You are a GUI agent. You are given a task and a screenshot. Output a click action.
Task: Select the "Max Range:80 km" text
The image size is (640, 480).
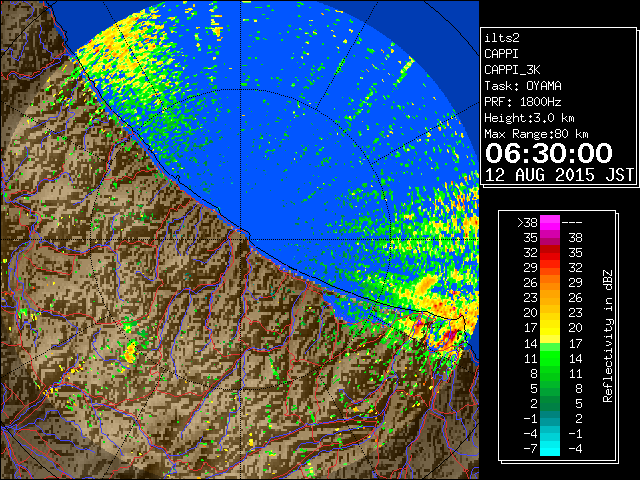pyautogui.click(x=536, y=134)
